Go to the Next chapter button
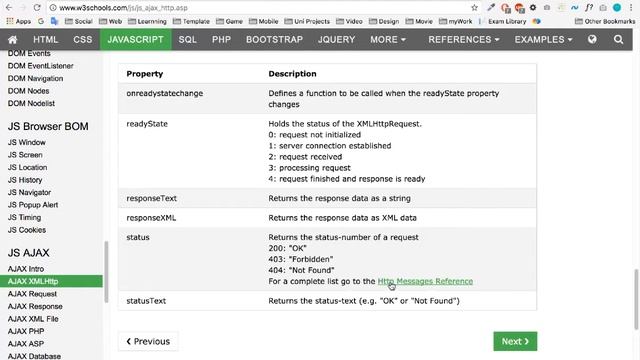Viewport: 640px width, 360px height. 515,341
